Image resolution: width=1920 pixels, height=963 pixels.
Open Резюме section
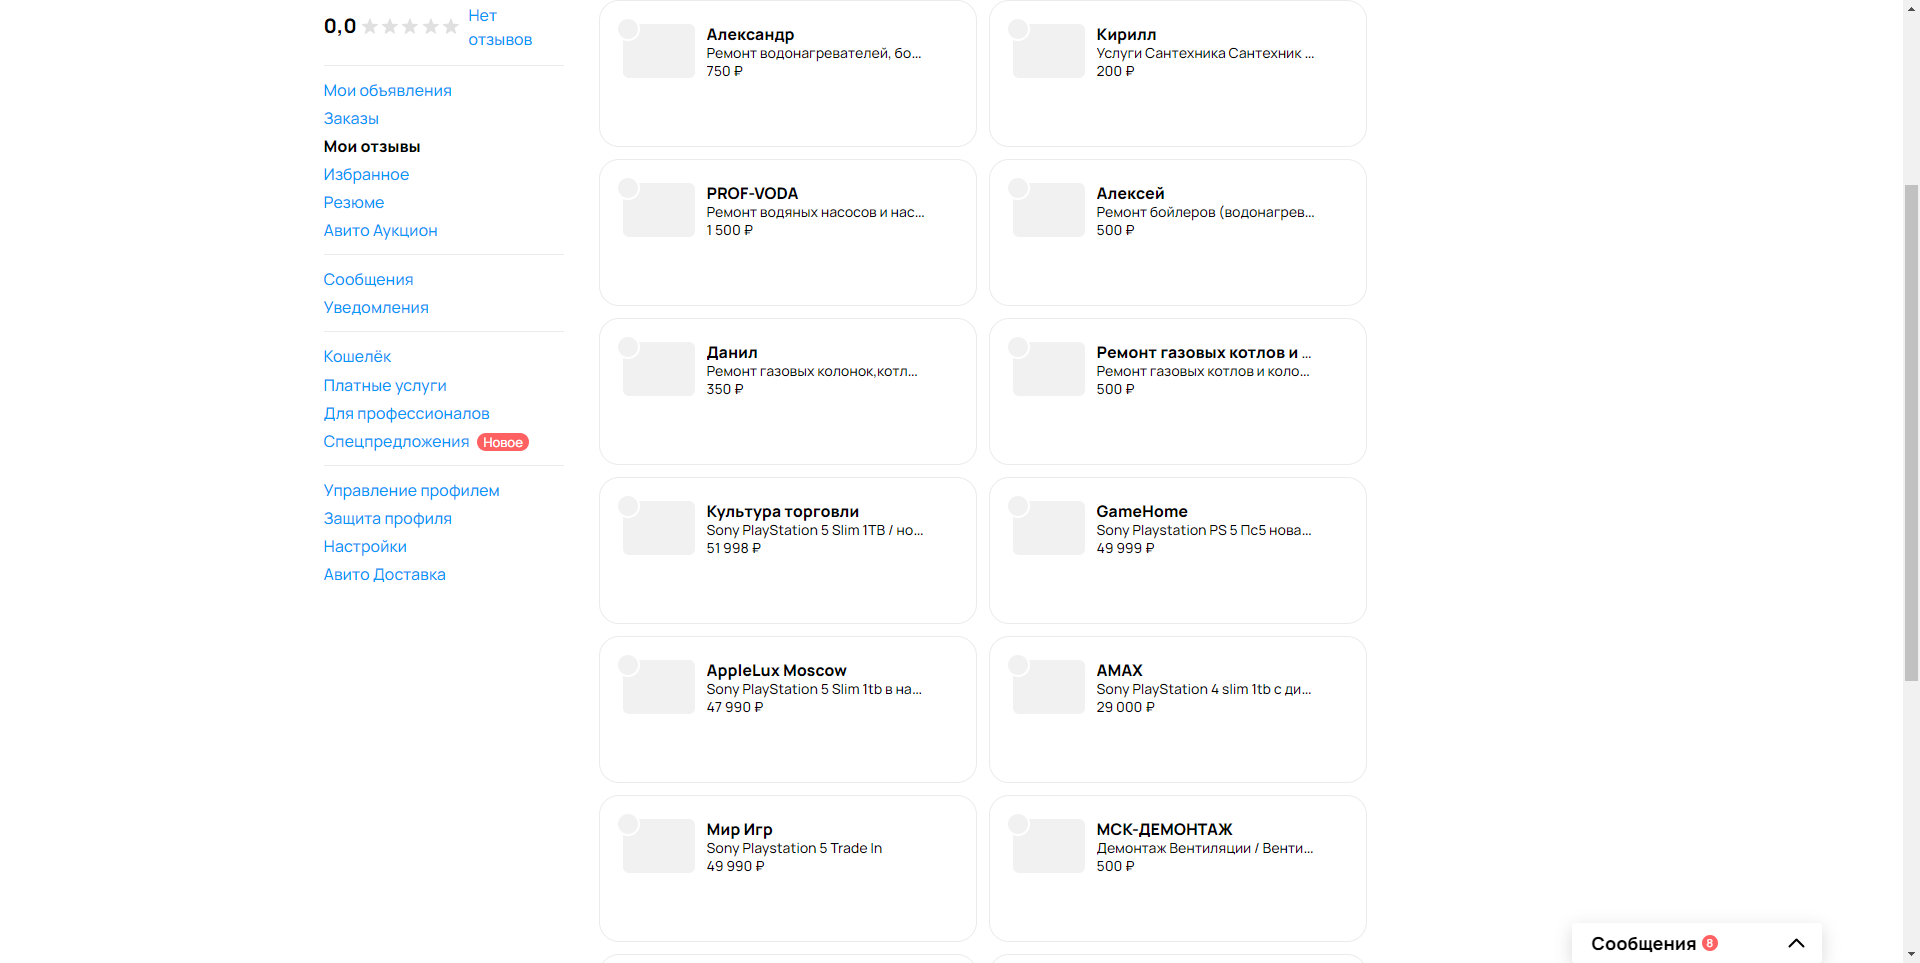[353, 202]
